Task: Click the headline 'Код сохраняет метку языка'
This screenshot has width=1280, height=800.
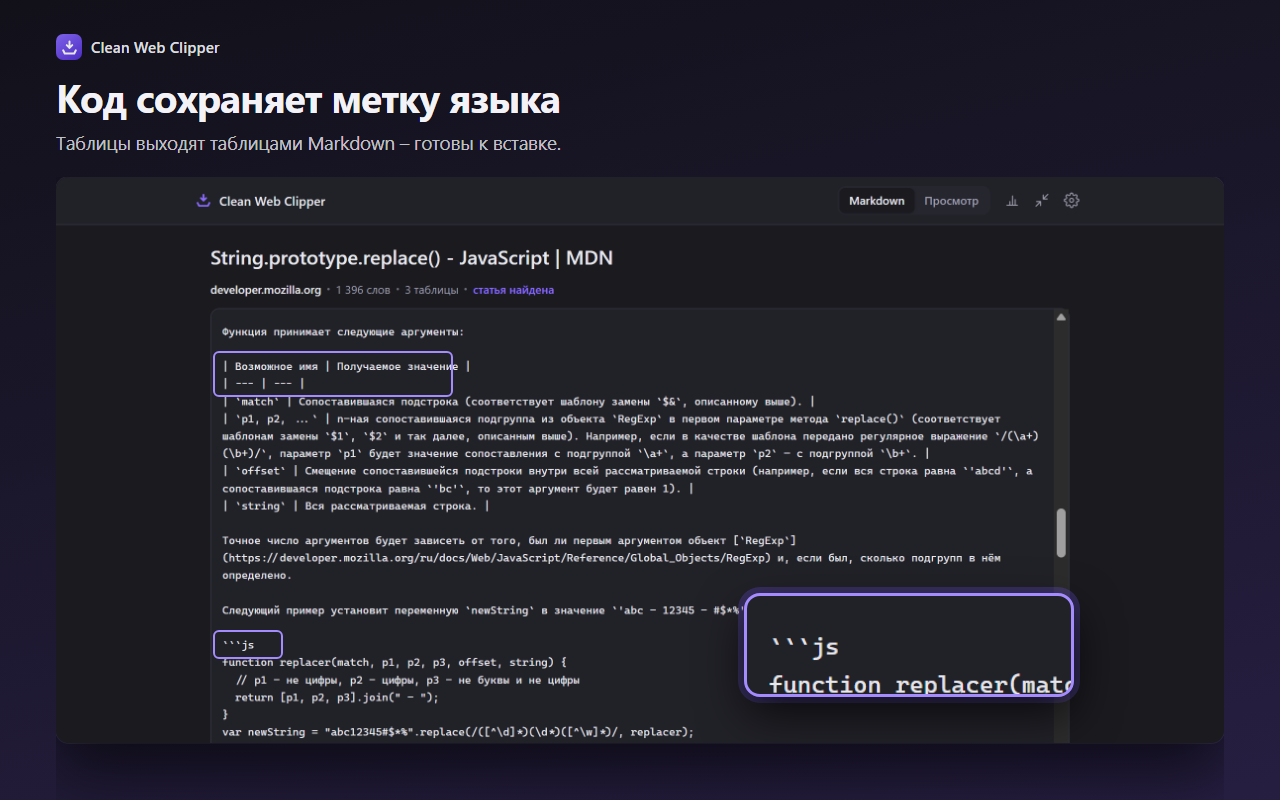Action: (308, 100)
